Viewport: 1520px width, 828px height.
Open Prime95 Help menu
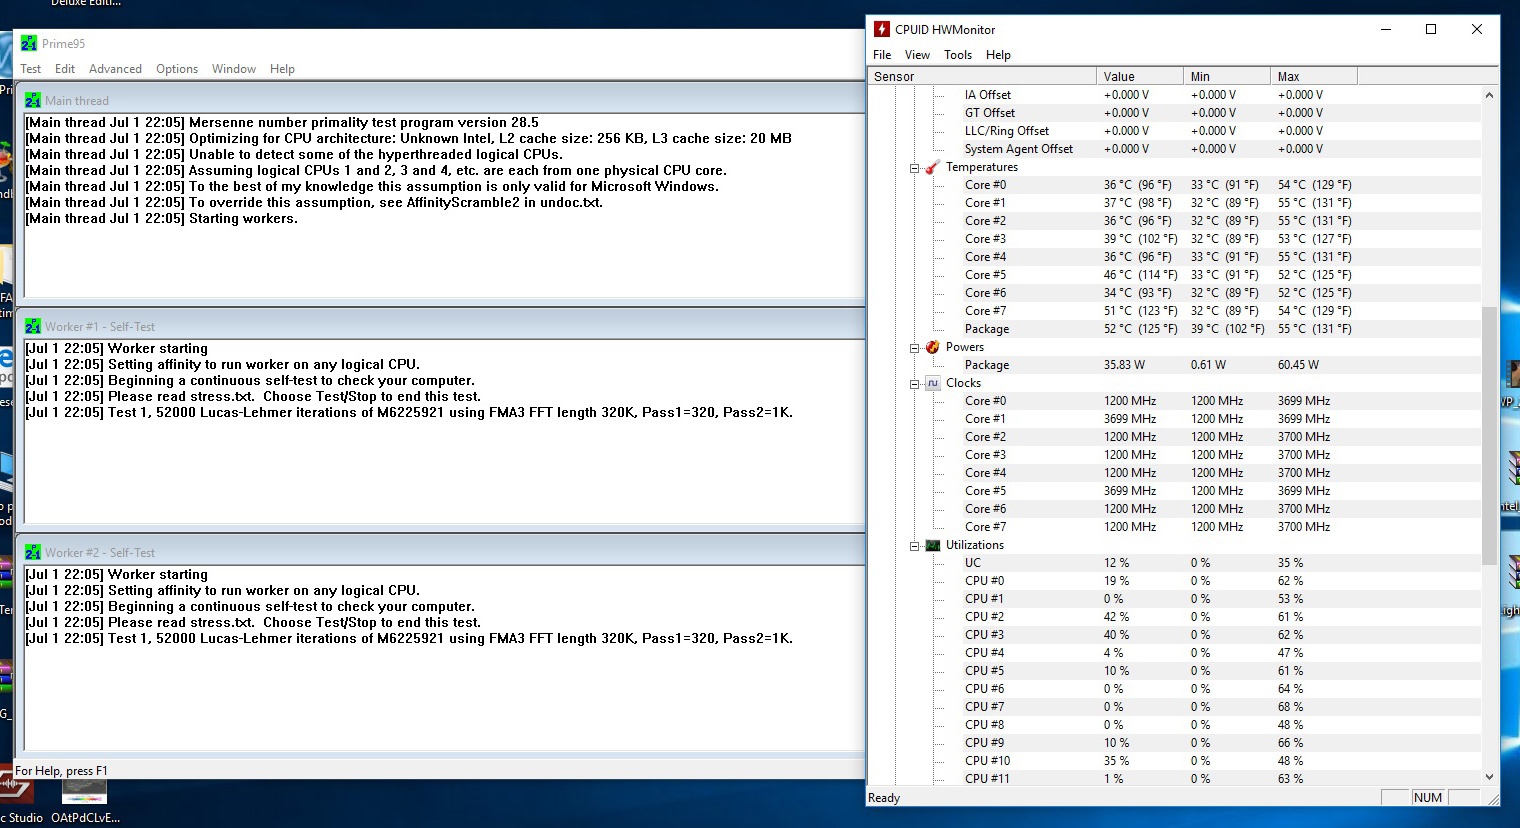[x=282, y=69]
